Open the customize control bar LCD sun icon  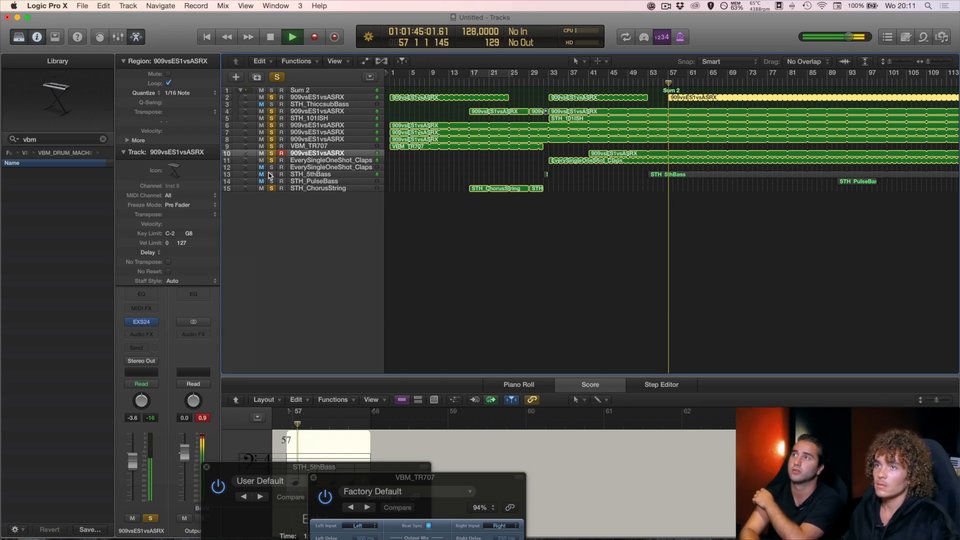(x=369, y=37)
